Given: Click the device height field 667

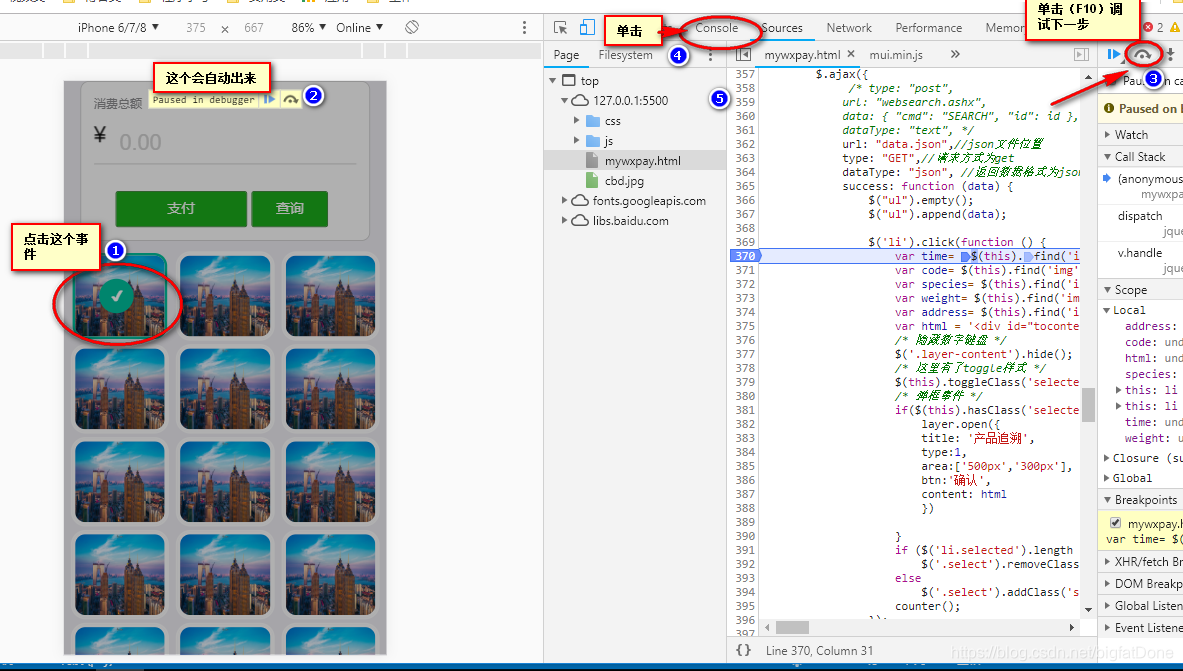Looking at the screenshot, I should coord(254,27).
